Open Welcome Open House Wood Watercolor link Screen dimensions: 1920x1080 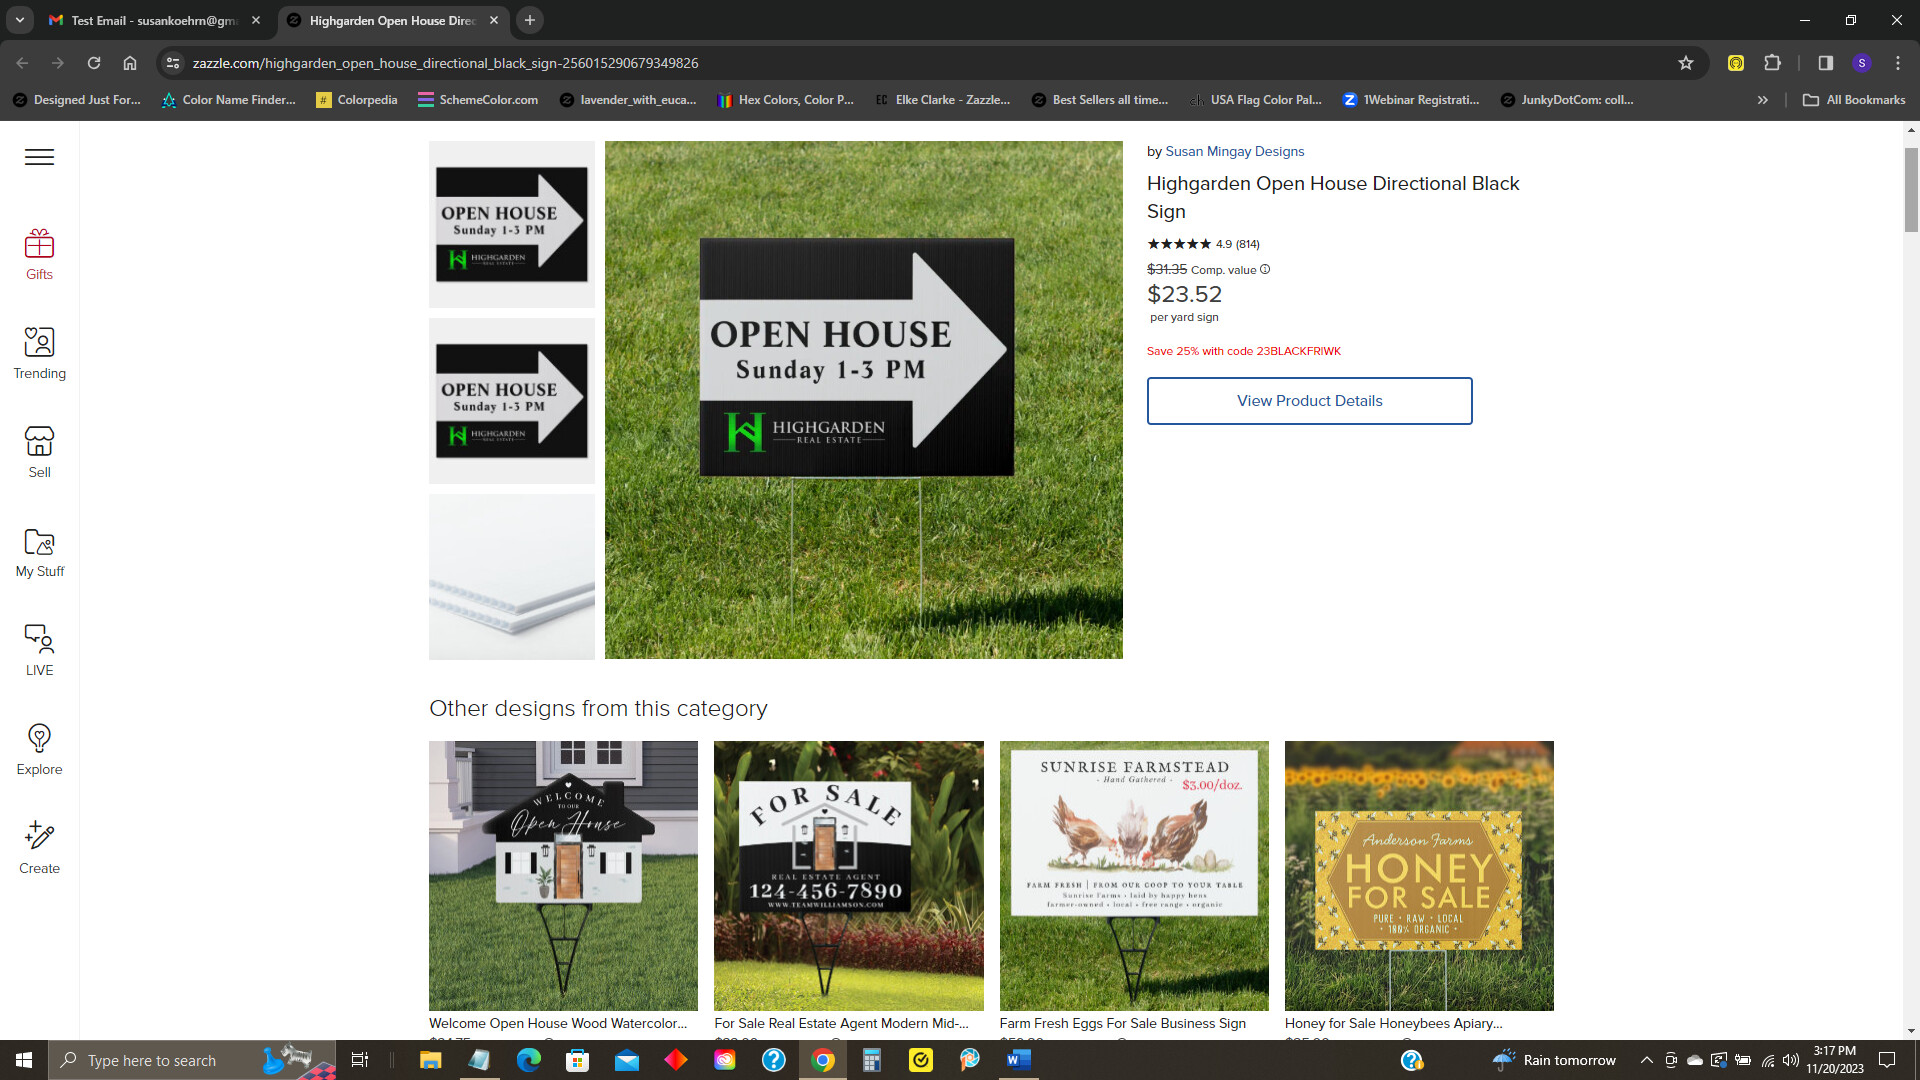tap(558, 1023)
